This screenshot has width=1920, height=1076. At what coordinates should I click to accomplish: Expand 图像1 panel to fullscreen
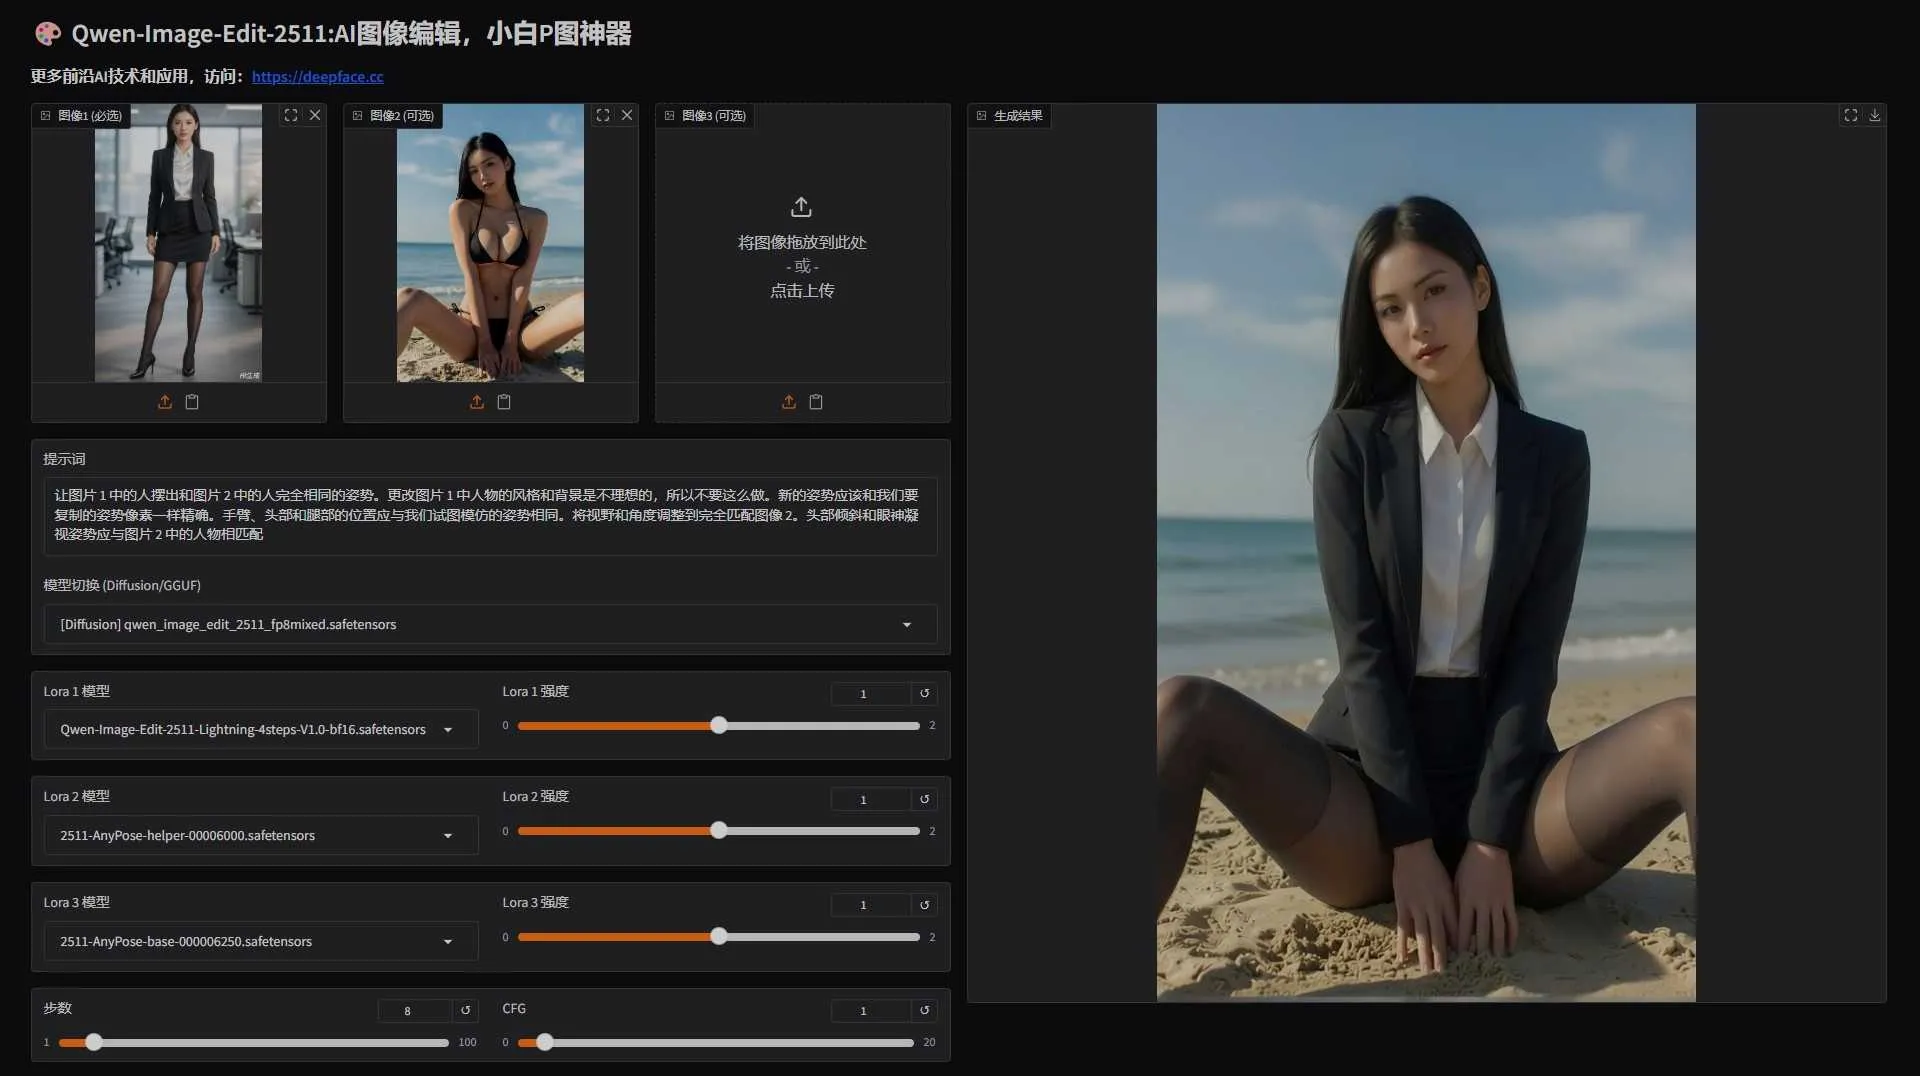coord(290,115)
